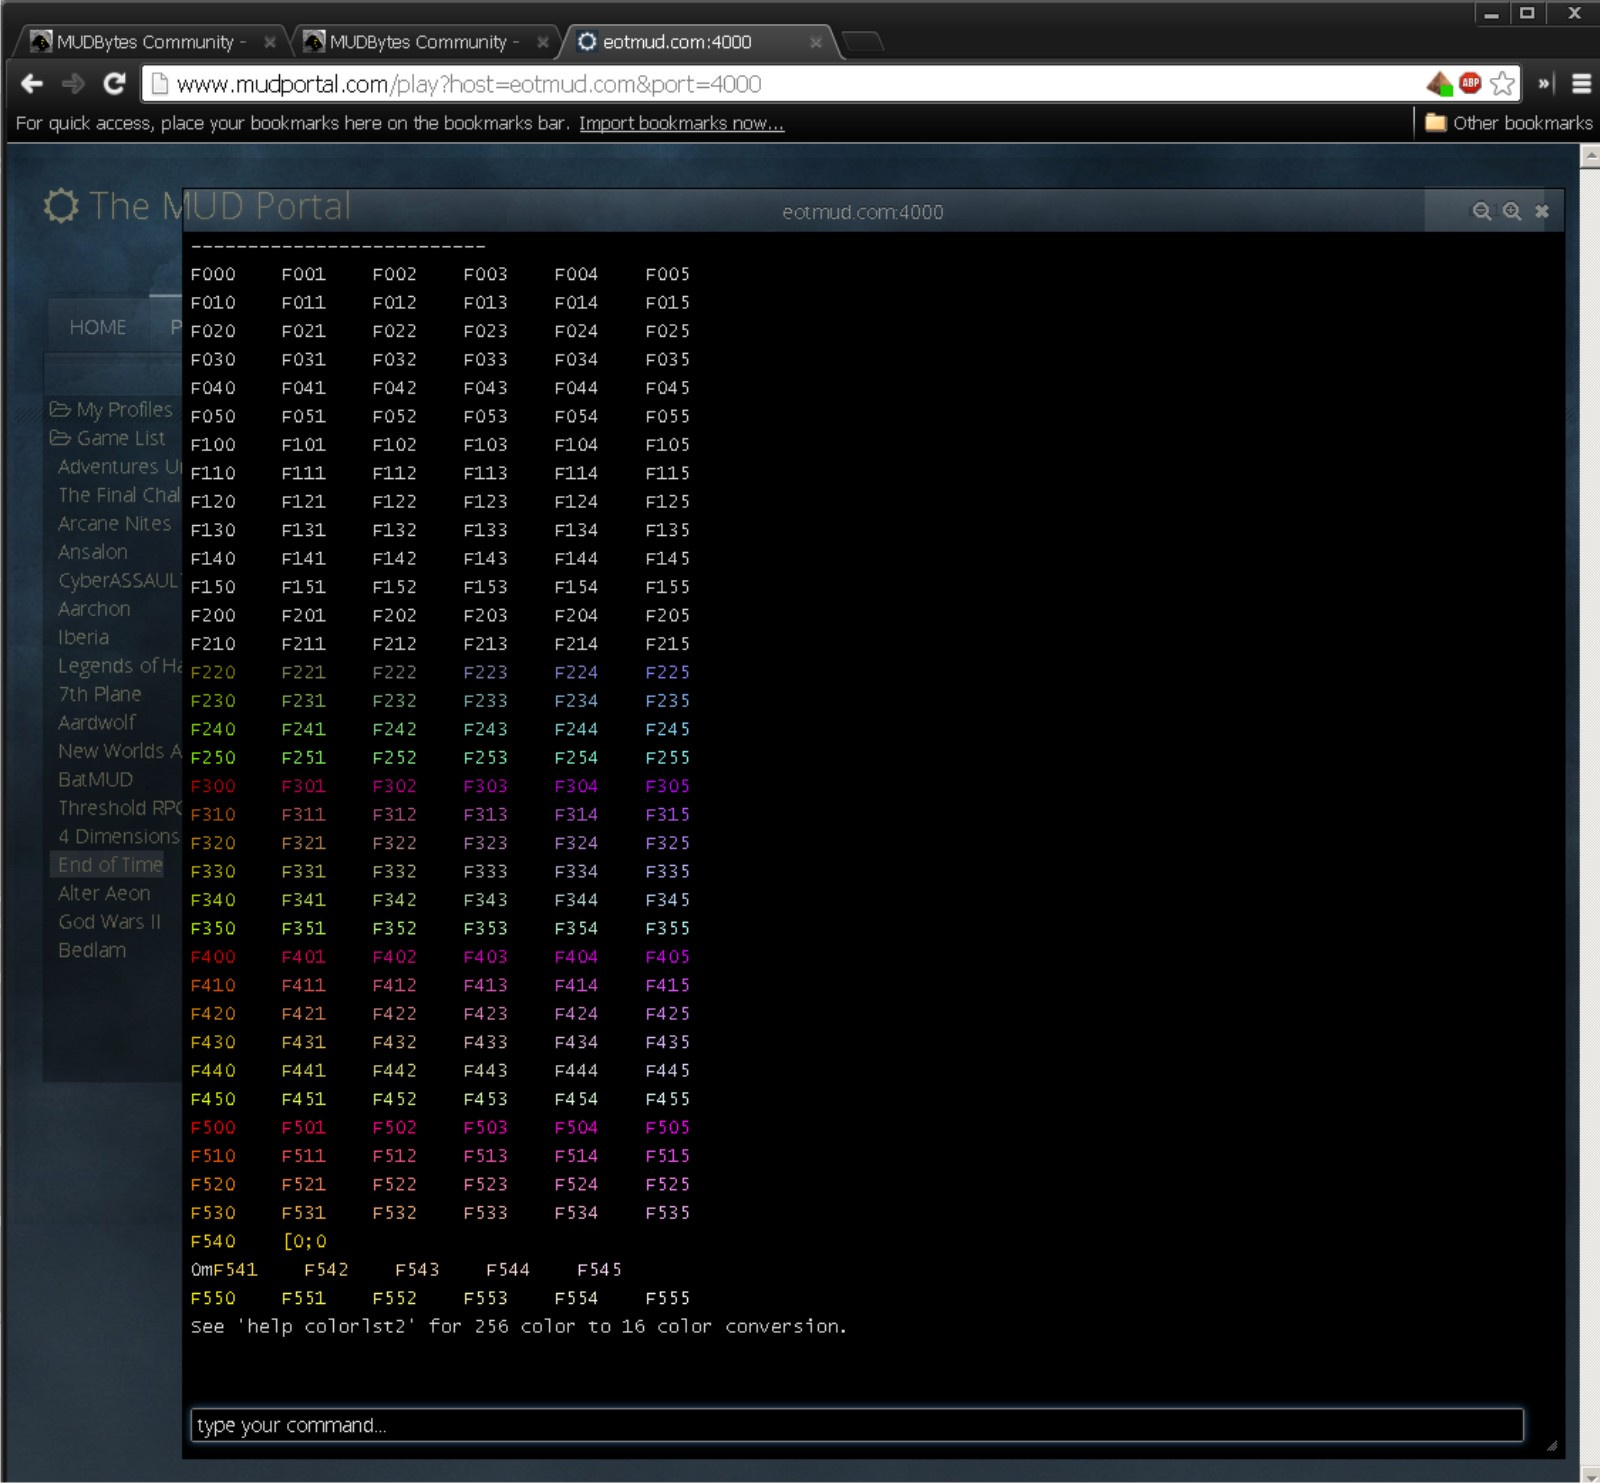
Task: Click red color code F400
Action: 213,957
